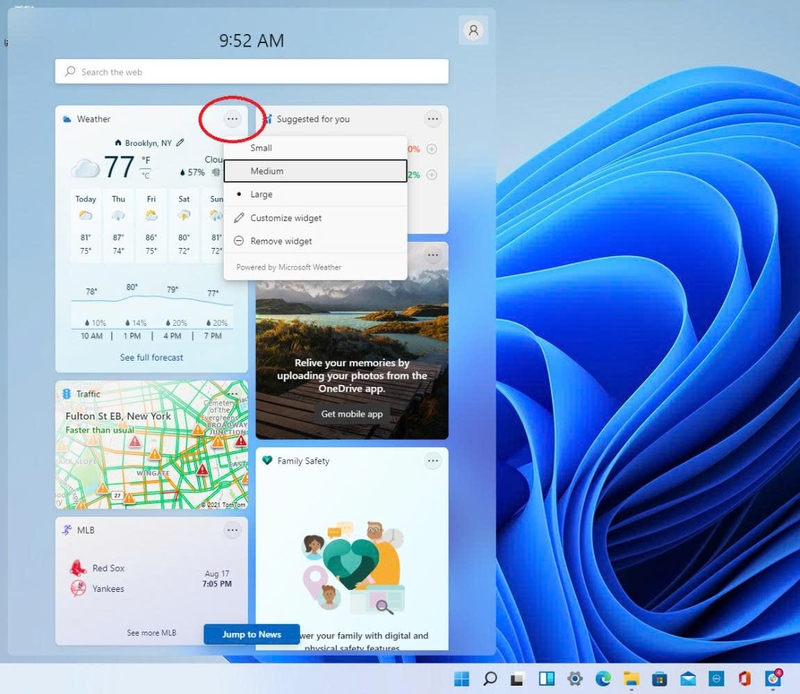Screen dimensions: 800x694
Task: Open the Suggested for you options menu
Action: (433, 118)
